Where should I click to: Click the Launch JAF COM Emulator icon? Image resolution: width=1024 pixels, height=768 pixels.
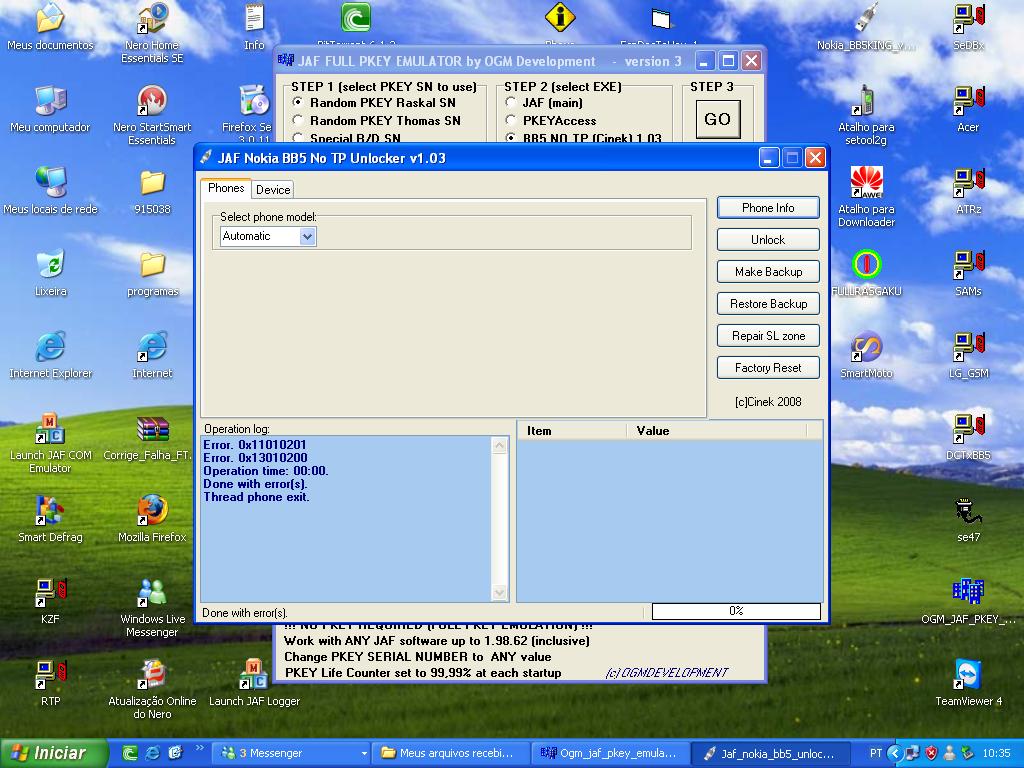(50, 443)
